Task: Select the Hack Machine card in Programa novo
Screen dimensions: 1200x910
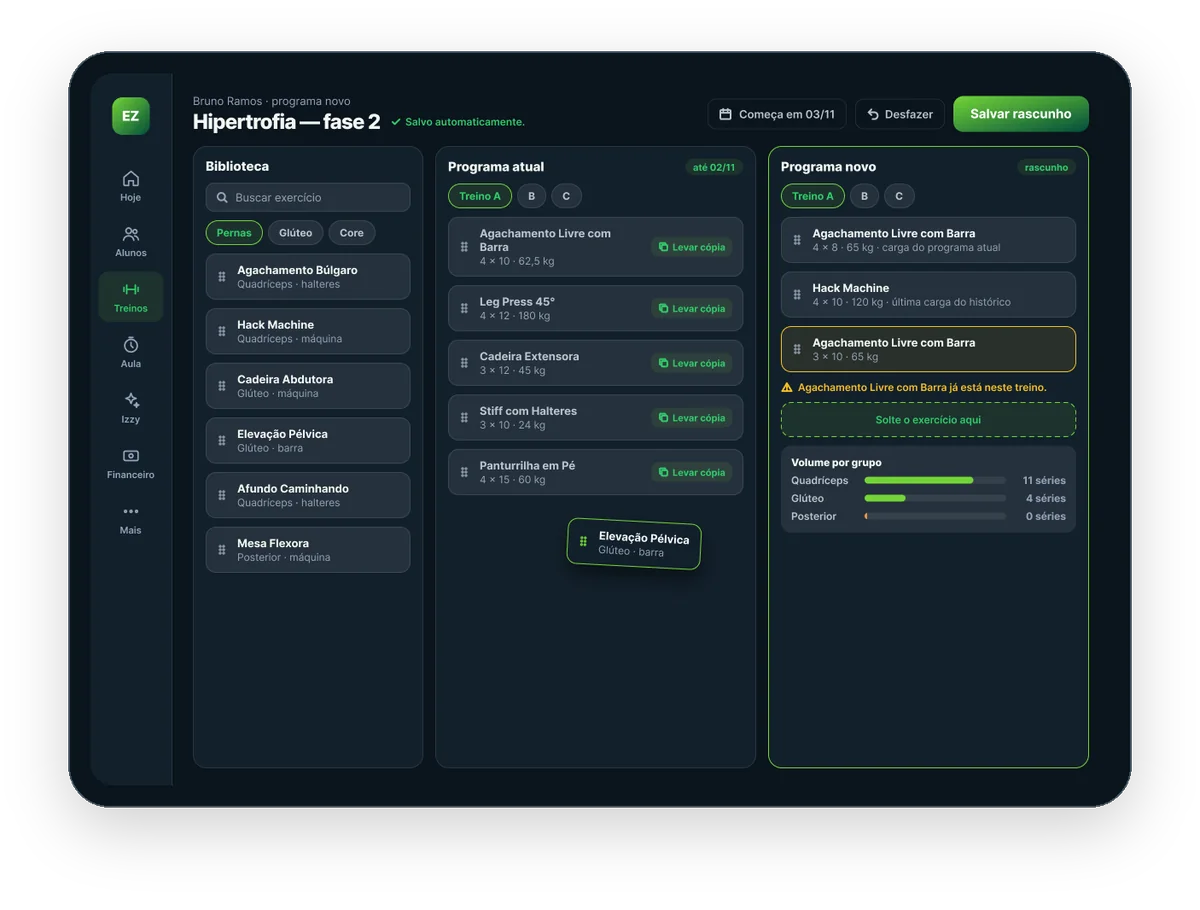Action: [x=928, y=295]
